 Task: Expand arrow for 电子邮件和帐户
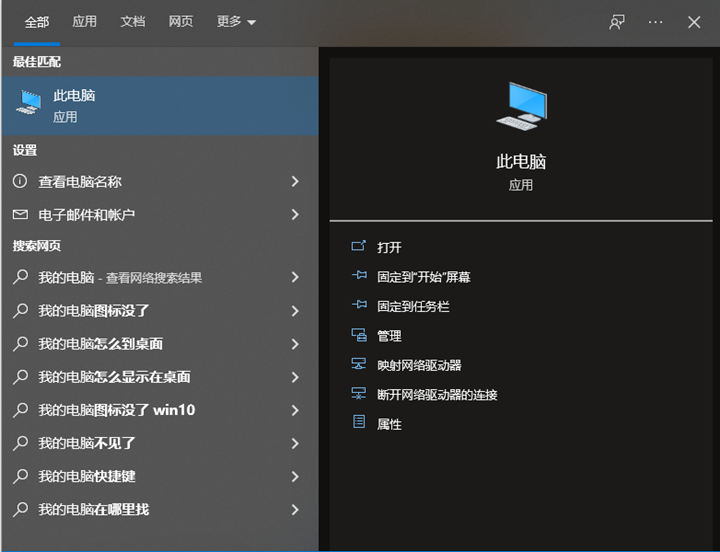(x=295, y=214)
